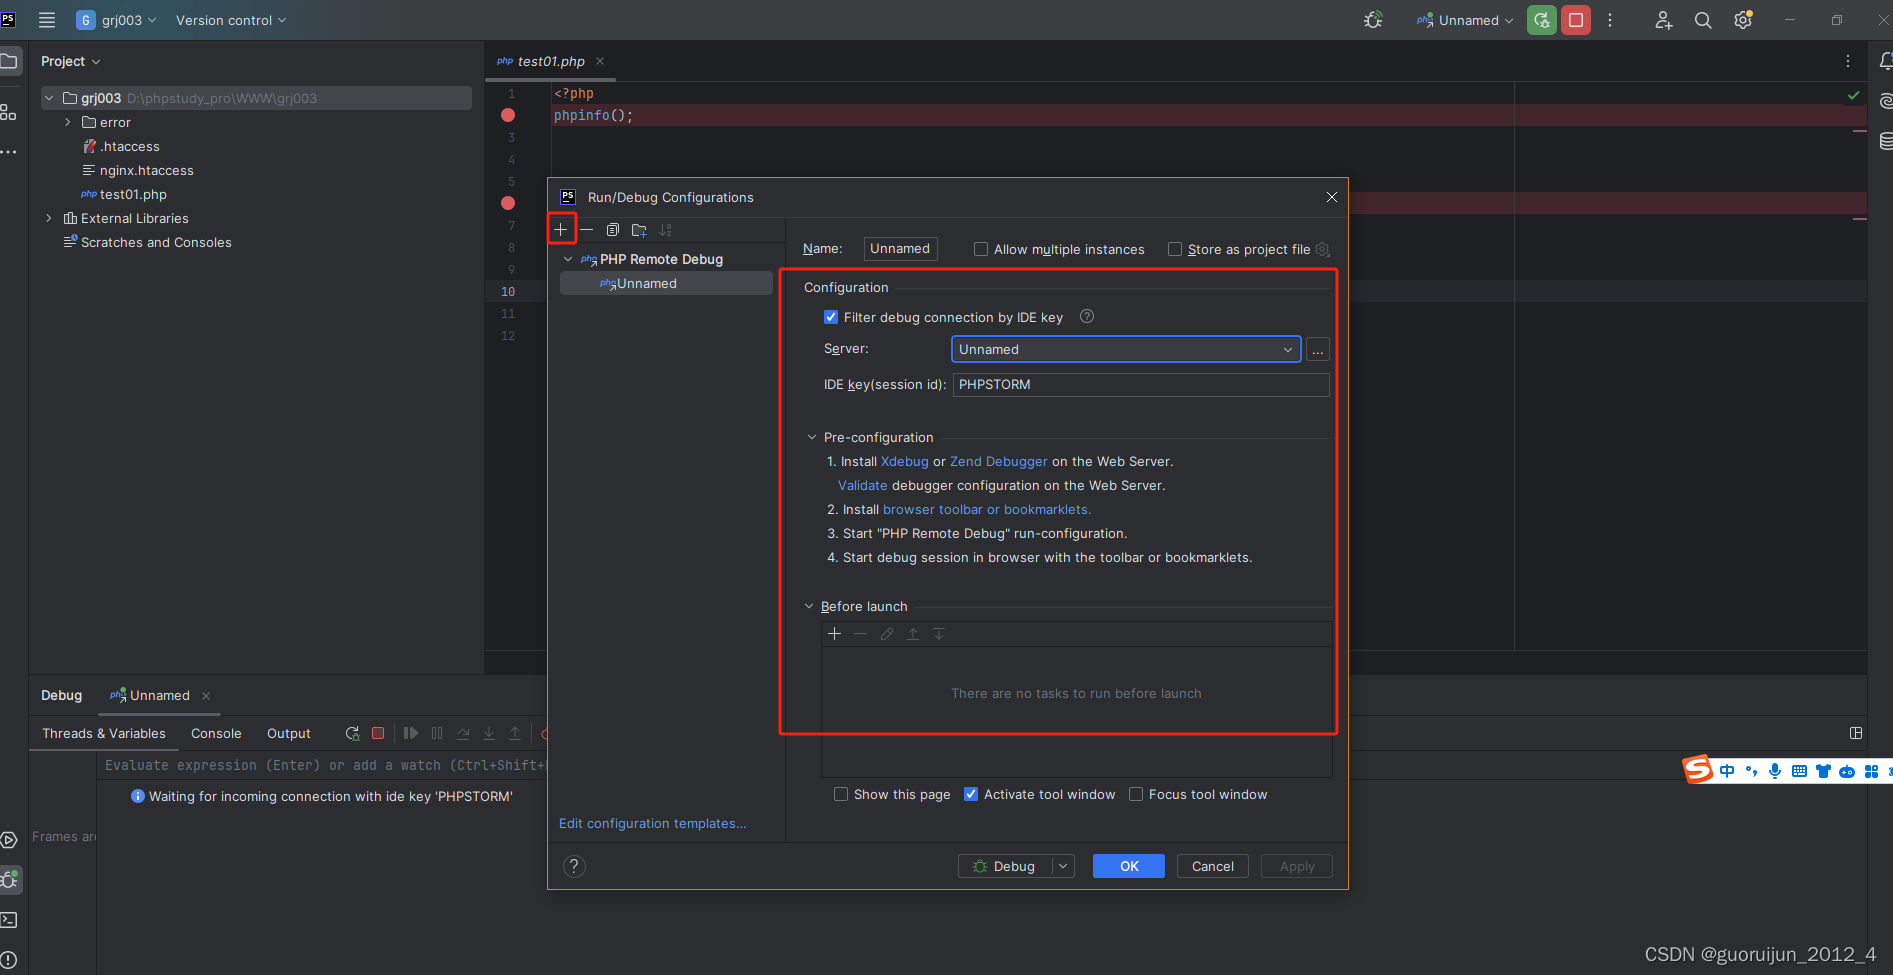Click the green rerun debug button
Viewport: 1893px width, 975px height.
1542,20
